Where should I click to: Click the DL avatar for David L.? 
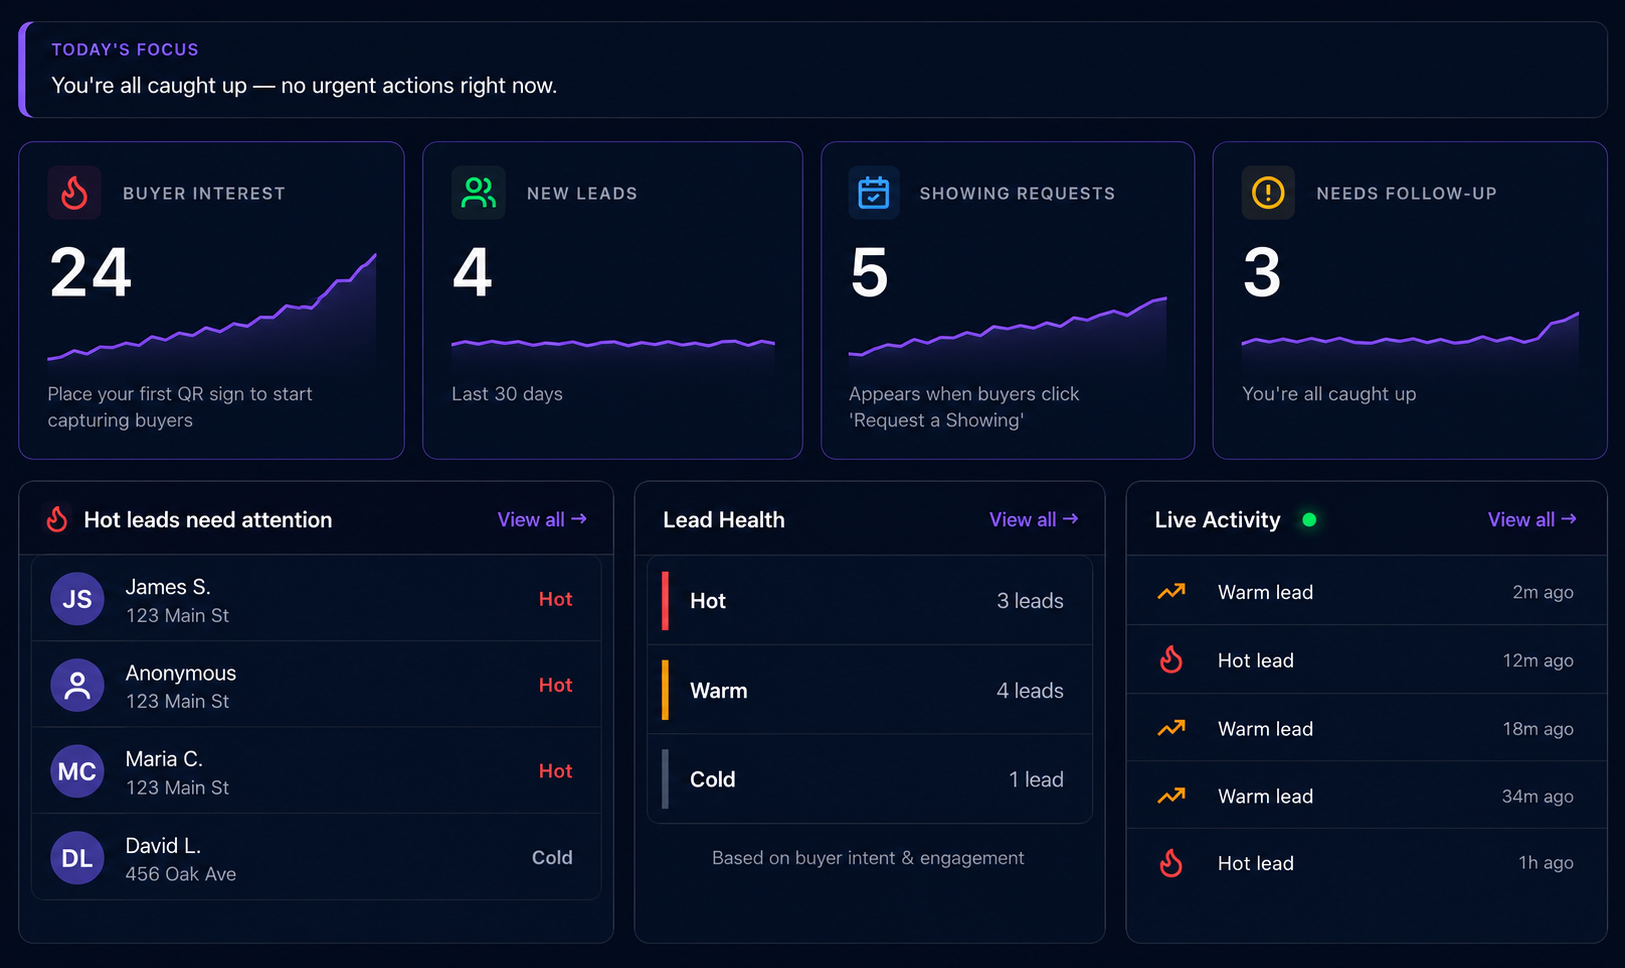tap(77, 858)
